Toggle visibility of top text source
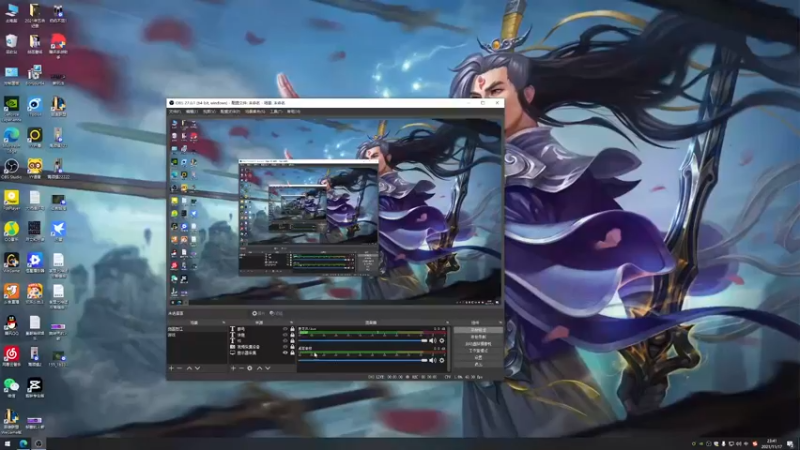800x450 pixels. point(285,329)
